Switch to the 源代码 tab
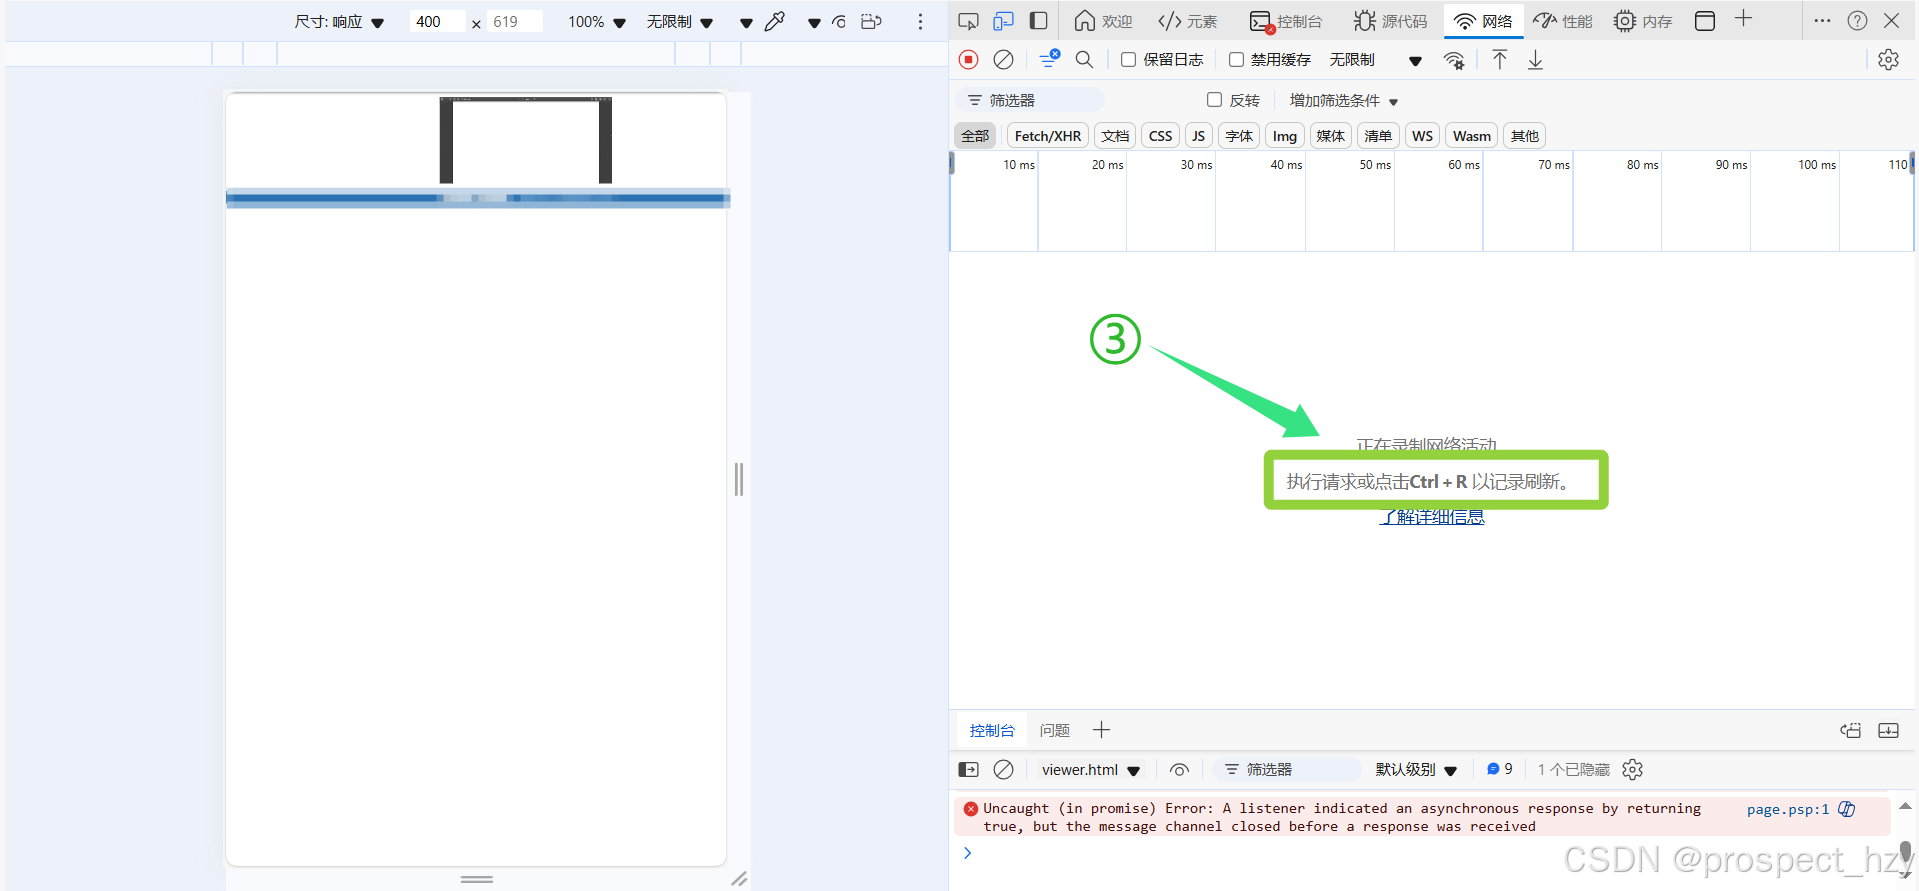The image size is (1919, 891). click(x=1390, y=21)
